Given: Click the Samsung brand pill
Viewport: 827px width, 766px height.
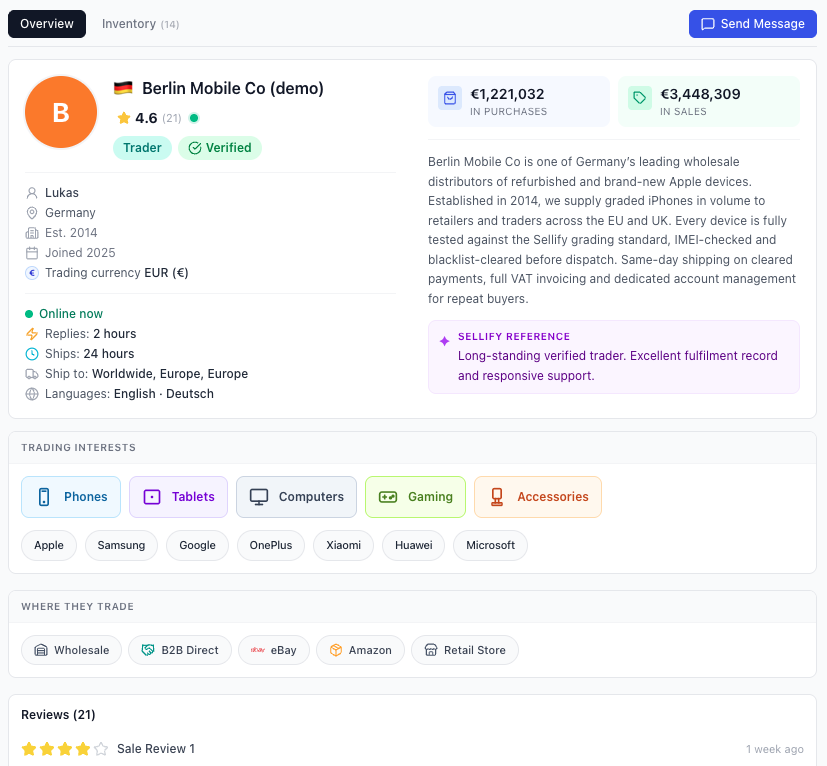Looking at the screenshot, I should [121, 545].
